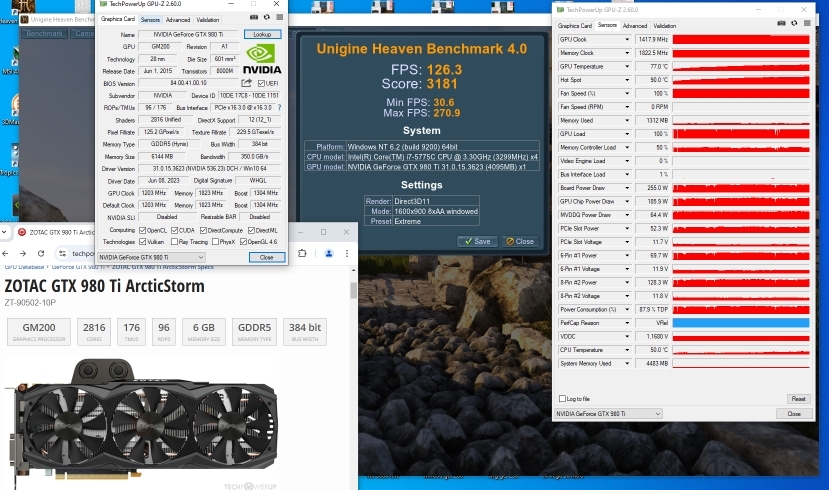
Task: Click the refresh icon in Sensors GPU-Z window
Action: point(794,23)
